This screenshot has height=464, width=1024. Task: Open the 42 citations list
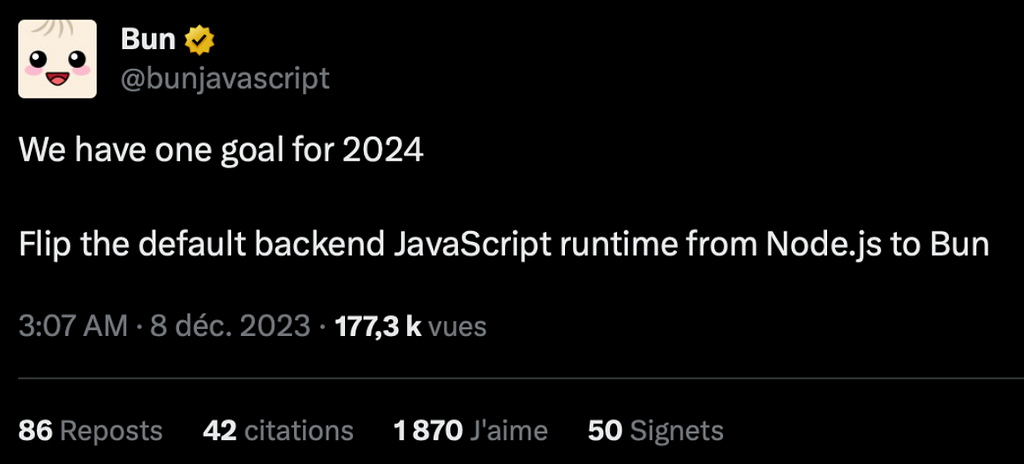tap(278, 431)
